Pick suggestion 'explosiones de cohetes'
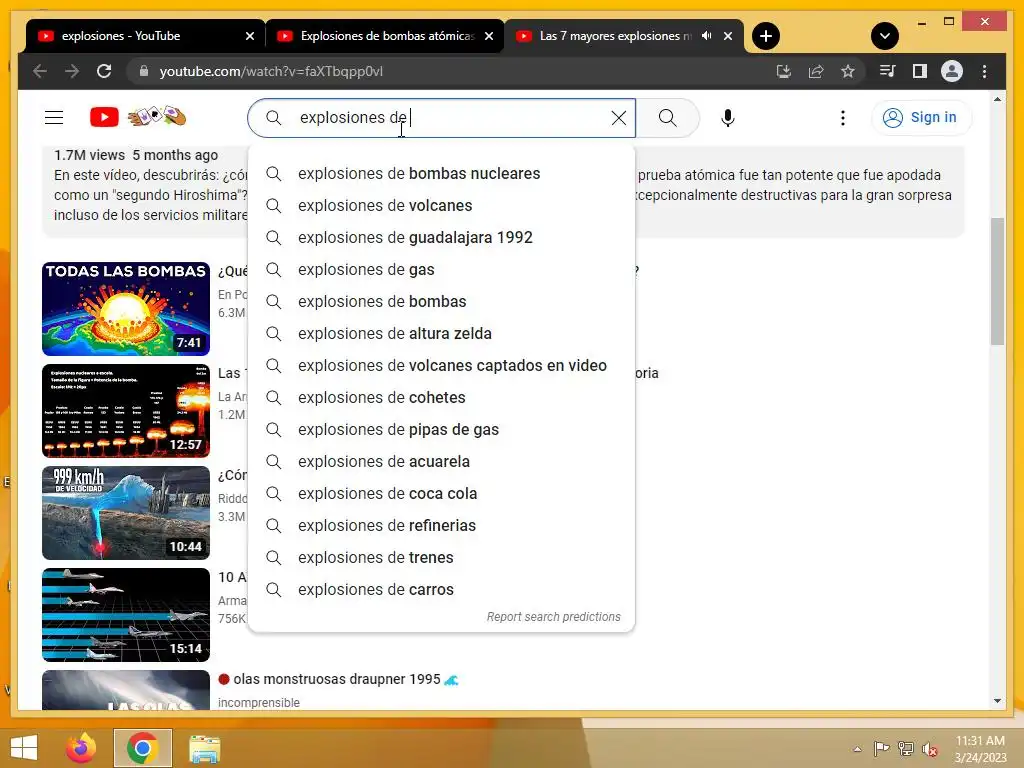Image resolution: width=1024 pixels, height=768 pixels. coord(441,398)
